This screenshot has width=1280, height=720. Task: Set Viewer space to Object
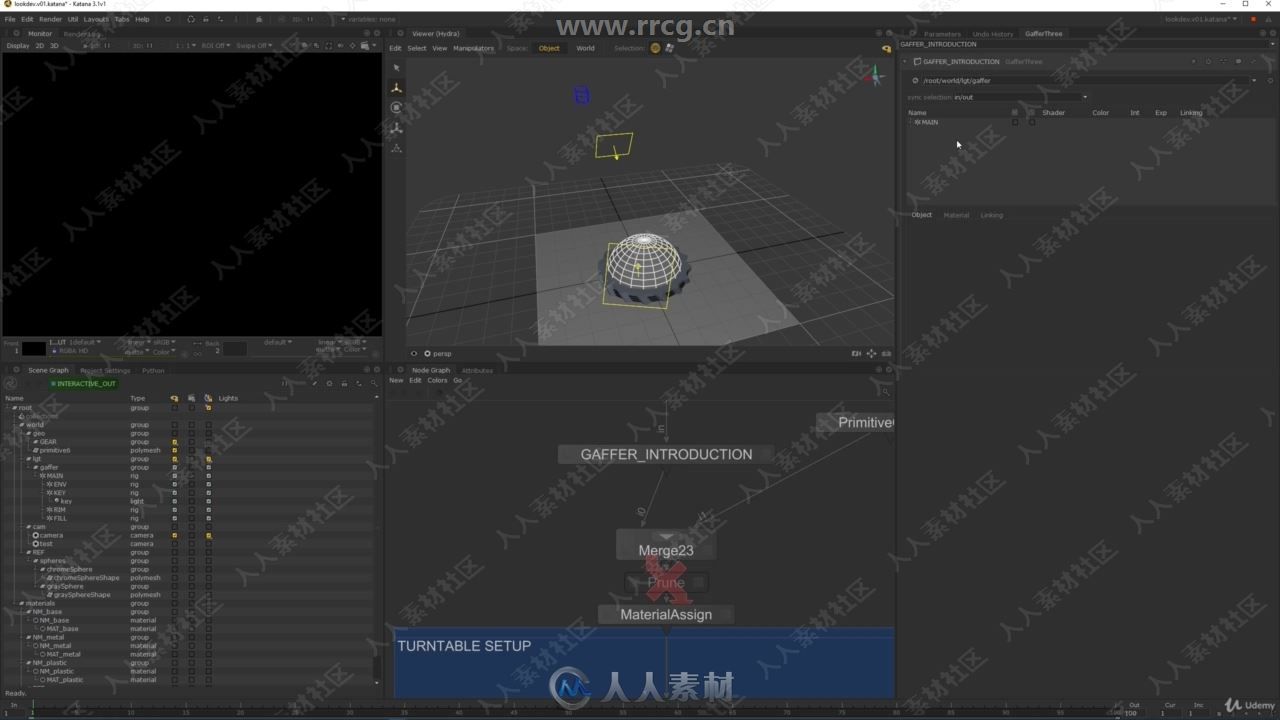[549, 48]
